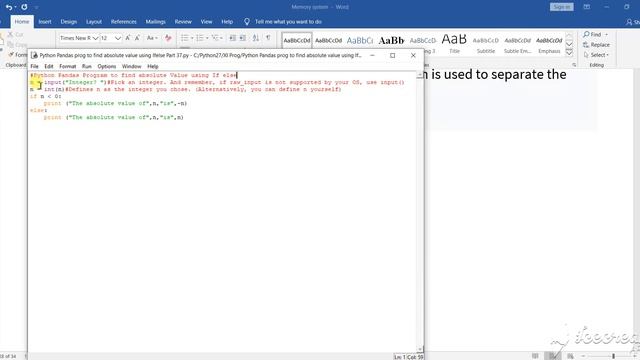Open the Window menu in the IDLE editor
640x360 pixels.
click(x=131, y=66)
